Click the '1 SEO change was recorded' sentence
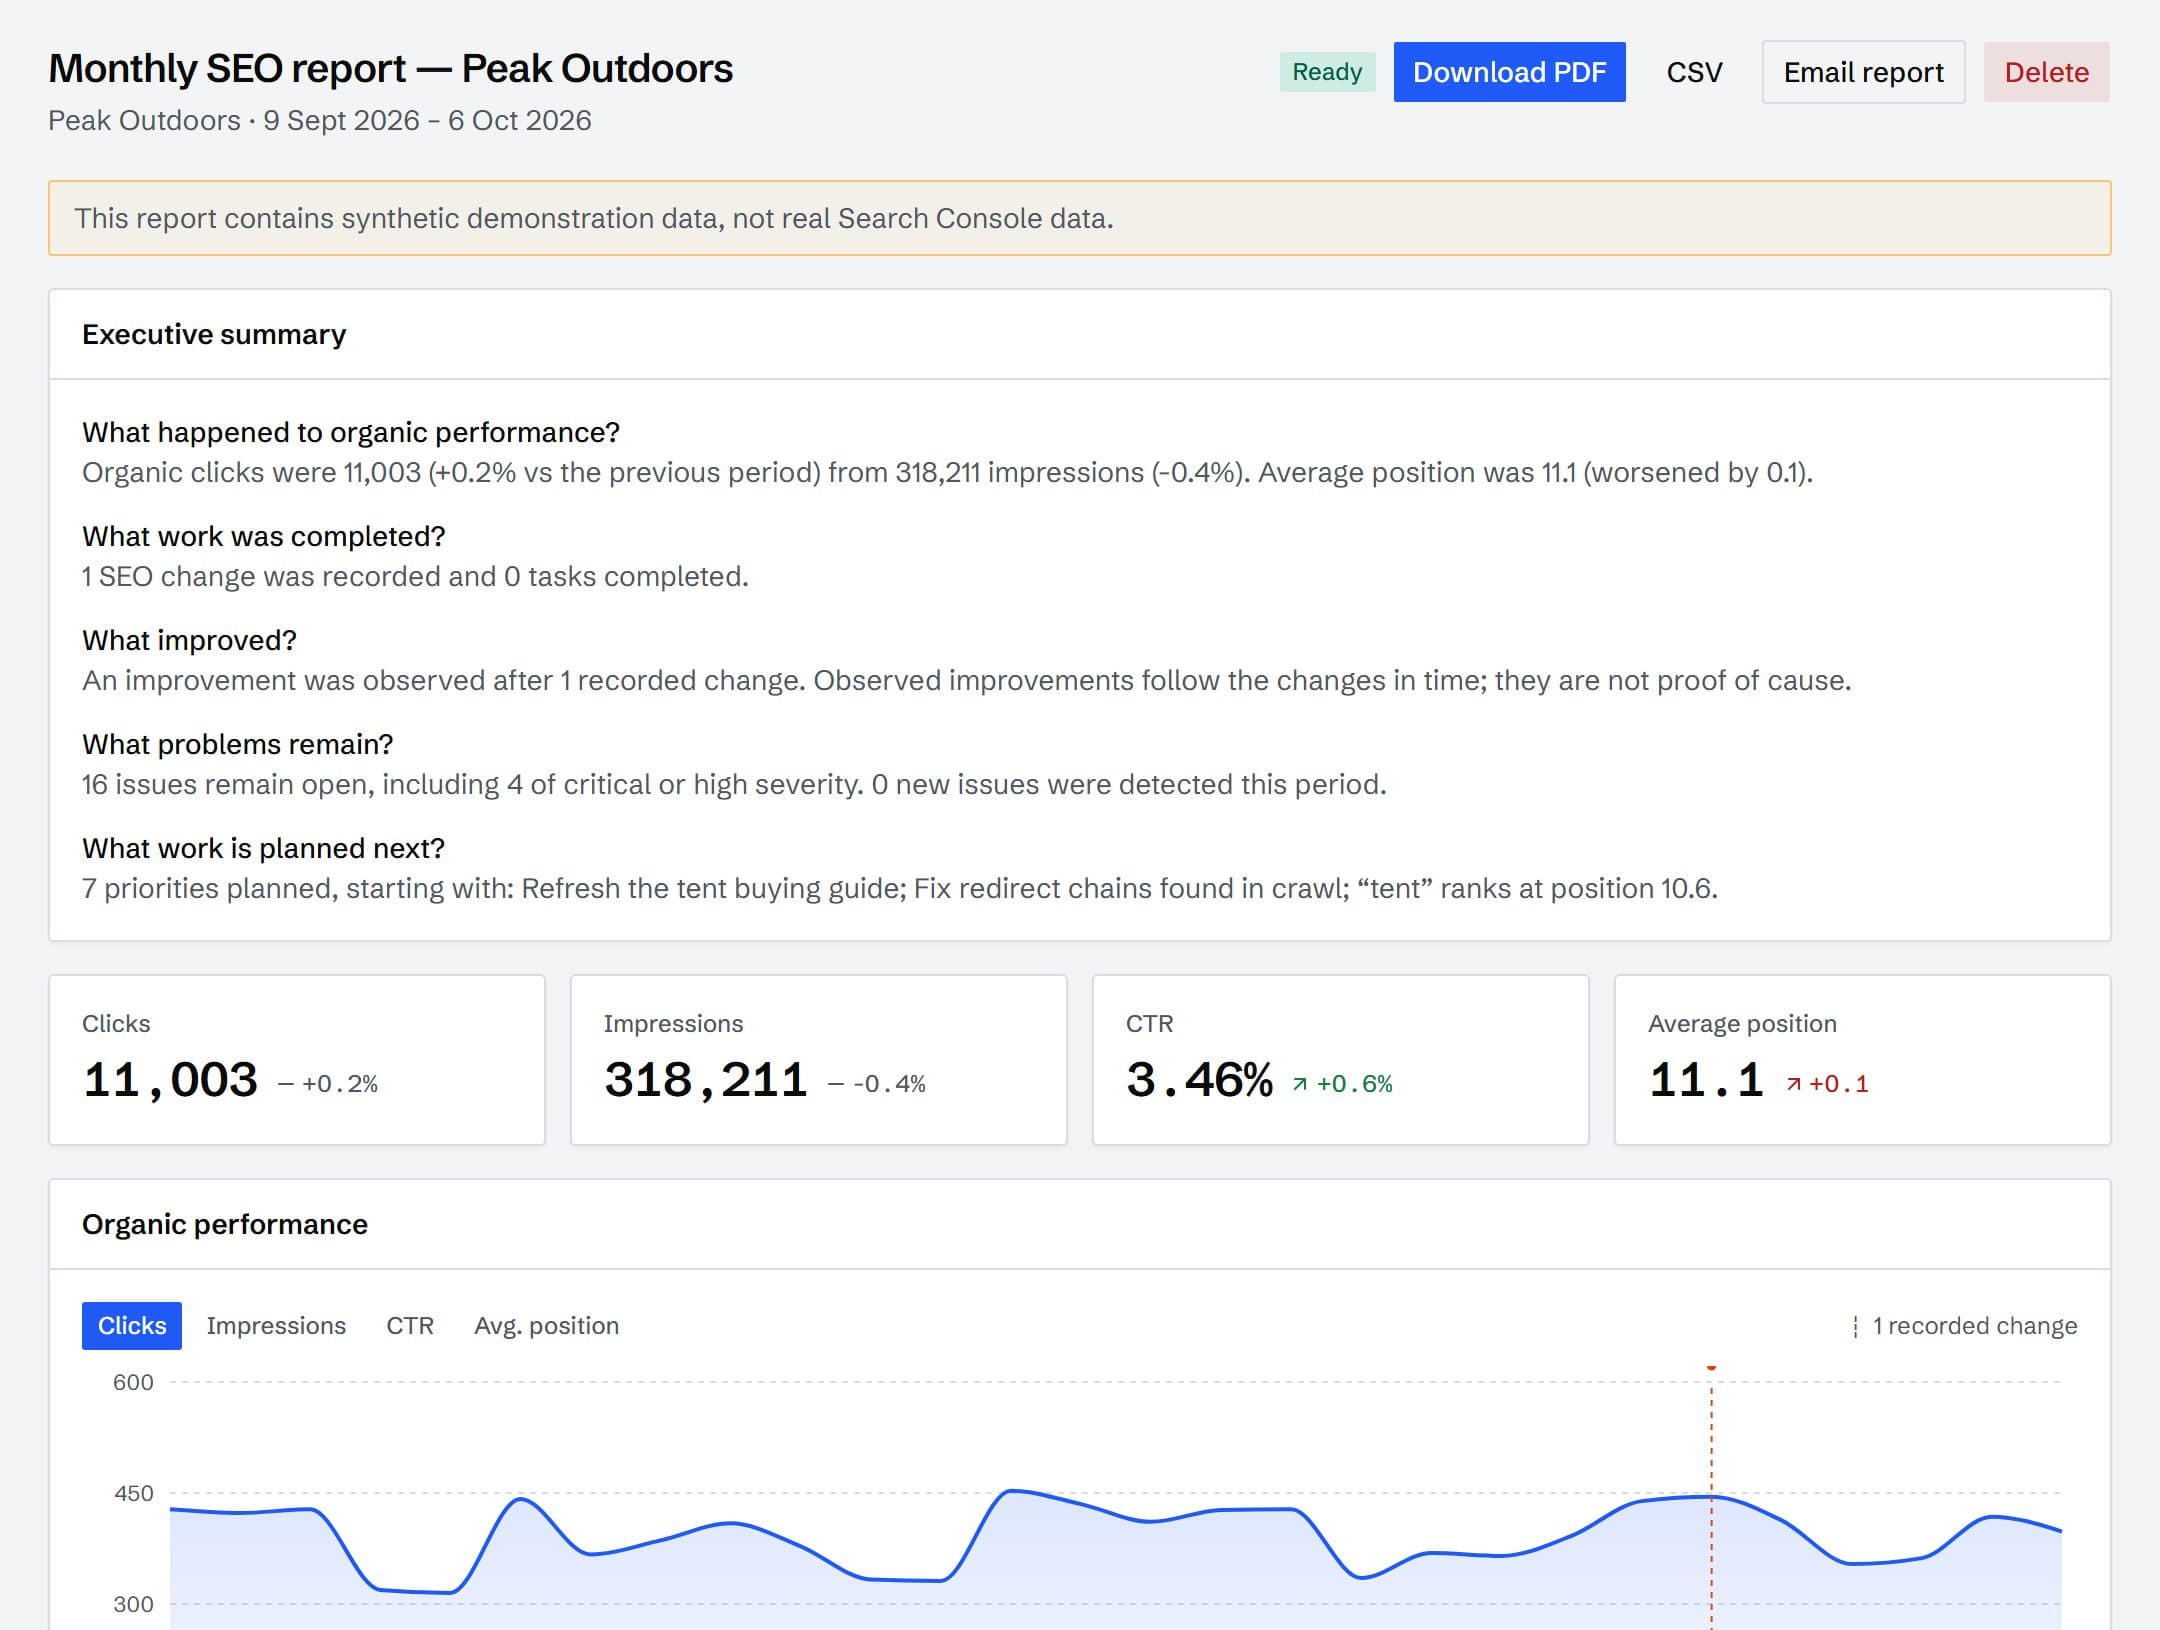 pyautogui.click(x=415, y=576)
